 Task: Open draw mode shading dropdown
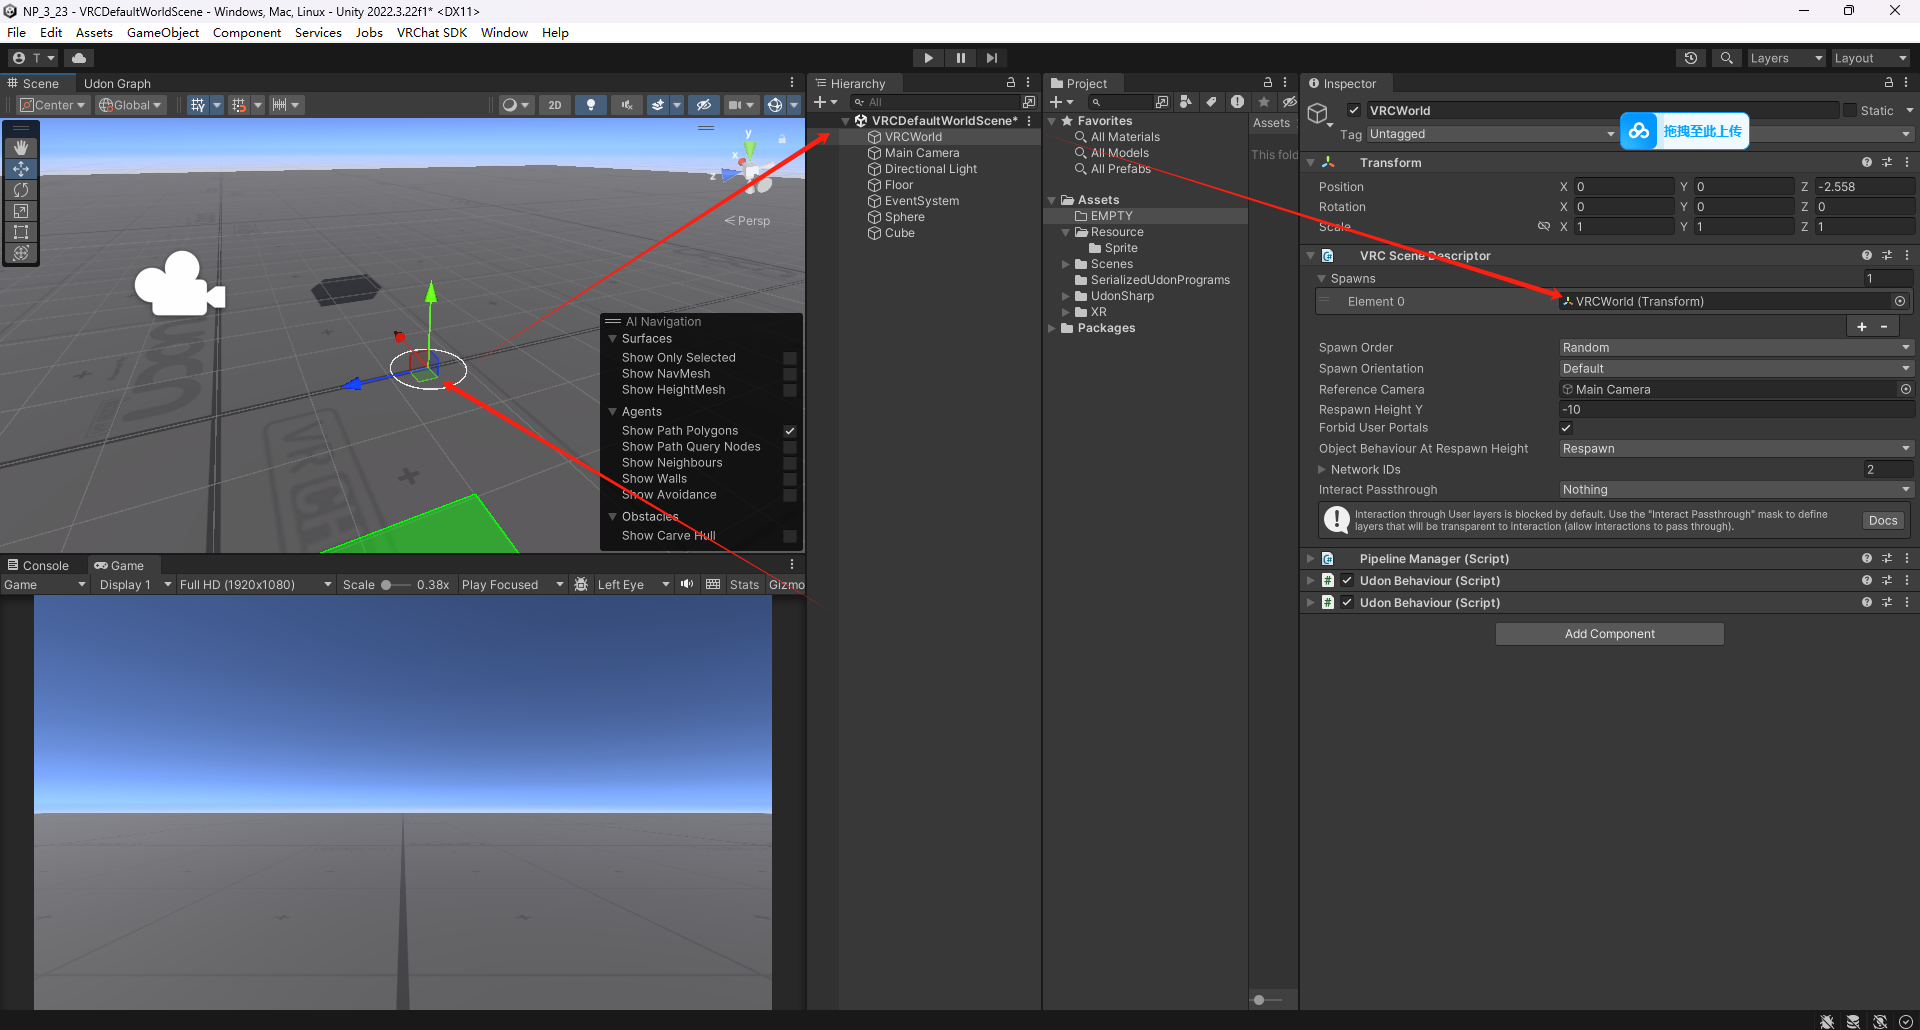coord(516,105)
